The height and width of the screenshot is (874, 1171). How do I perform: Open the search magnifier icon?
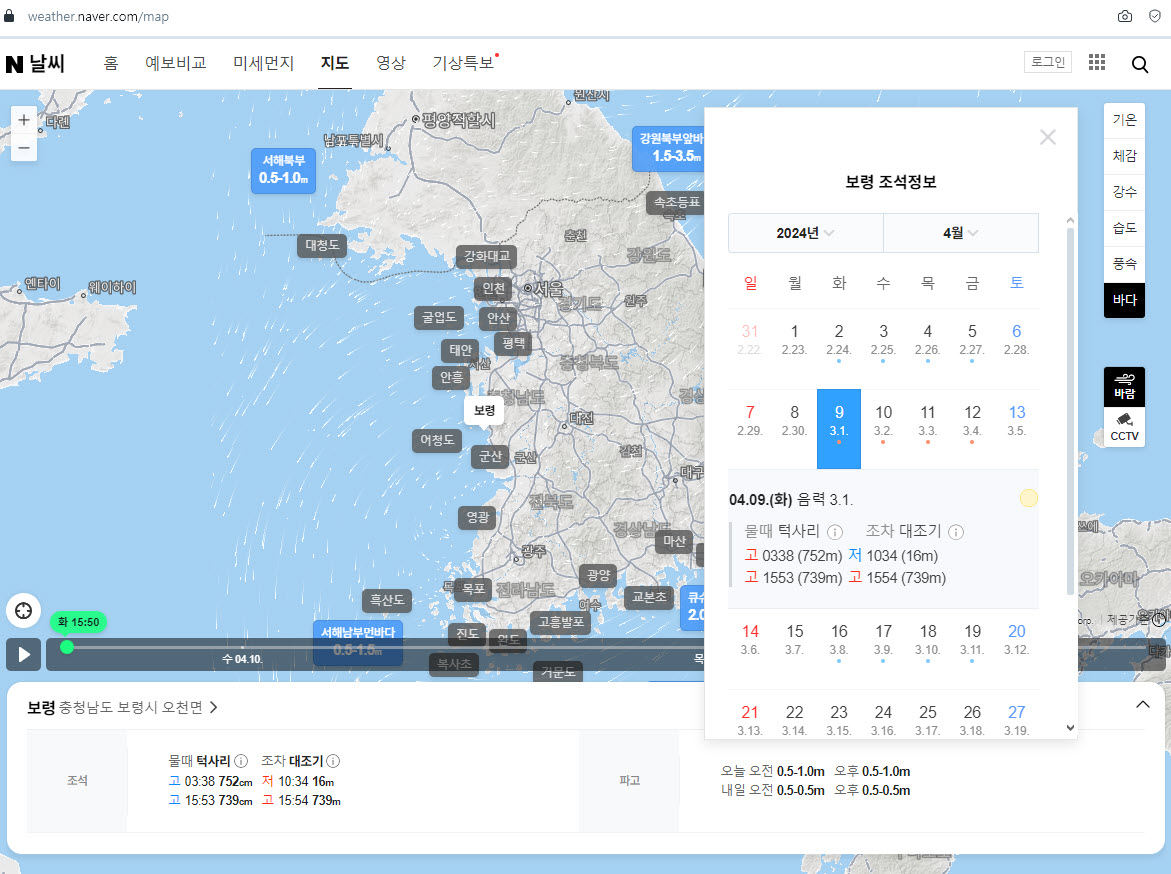pos(1140,64)
